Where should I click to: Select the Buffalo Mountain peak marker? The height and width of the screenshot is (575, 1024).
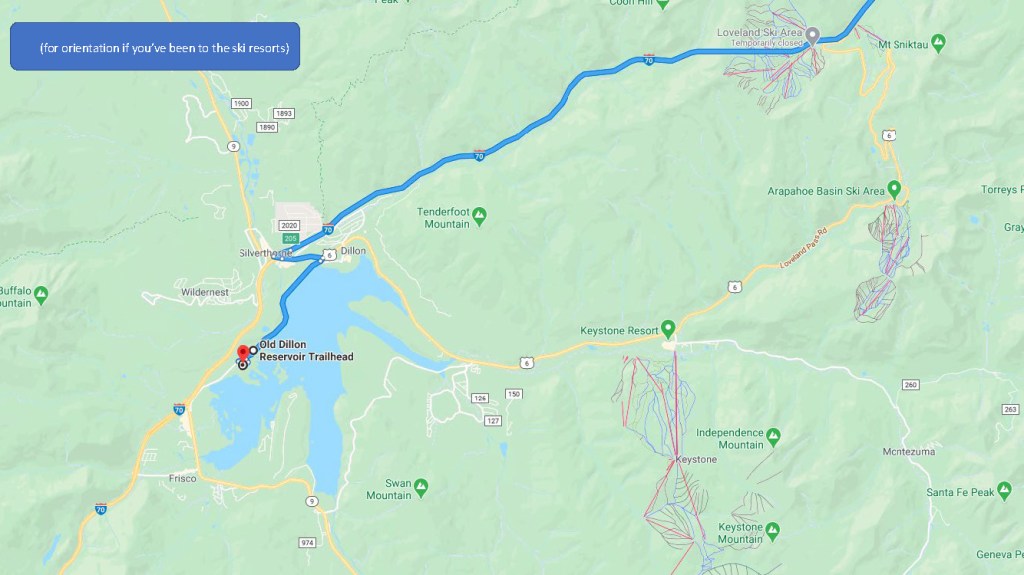[40, 295]
